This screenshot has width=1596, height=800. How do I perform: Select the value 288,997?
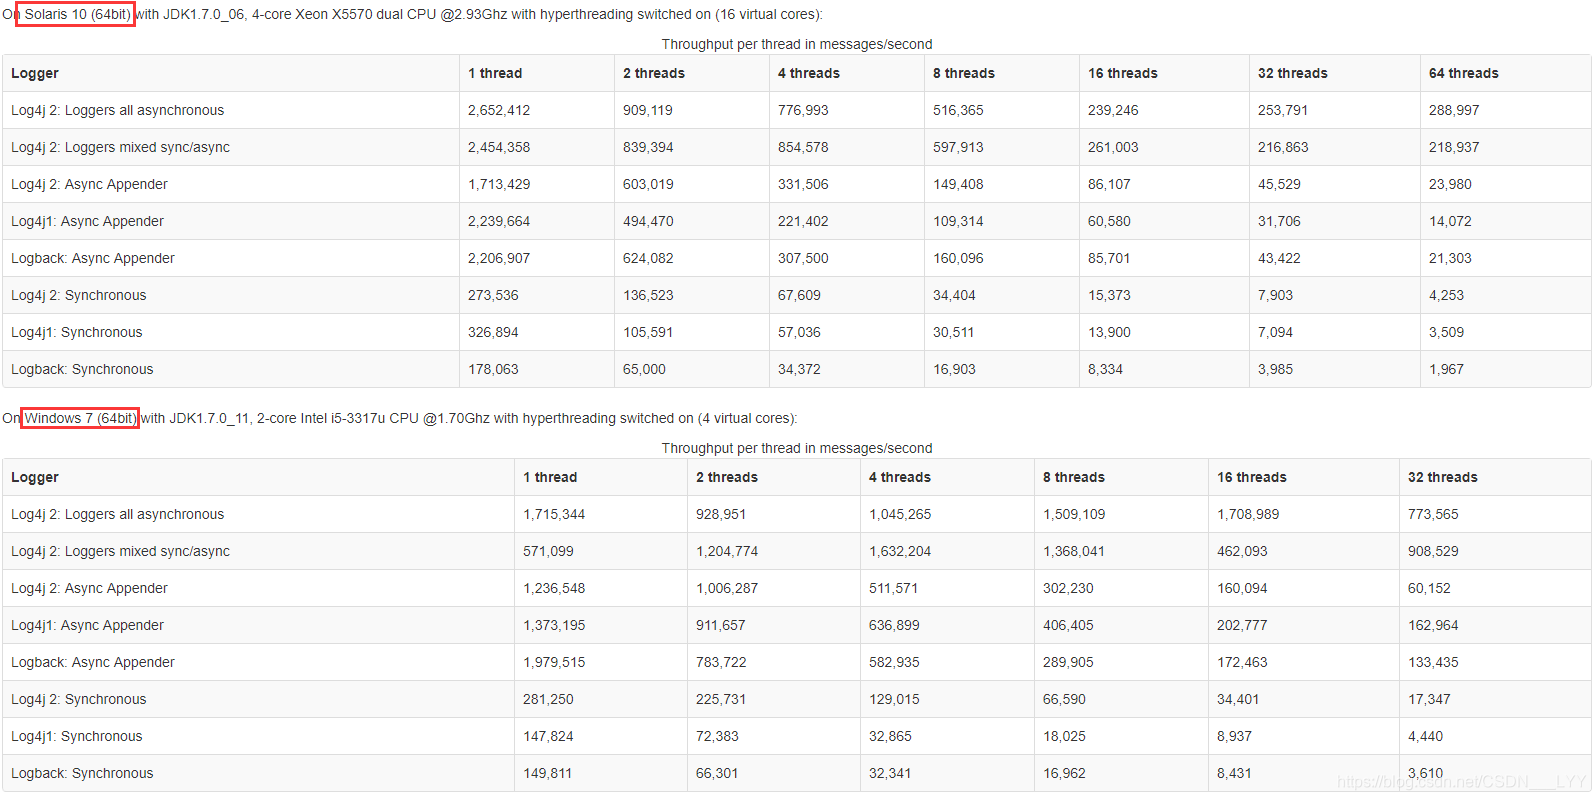1454,110
